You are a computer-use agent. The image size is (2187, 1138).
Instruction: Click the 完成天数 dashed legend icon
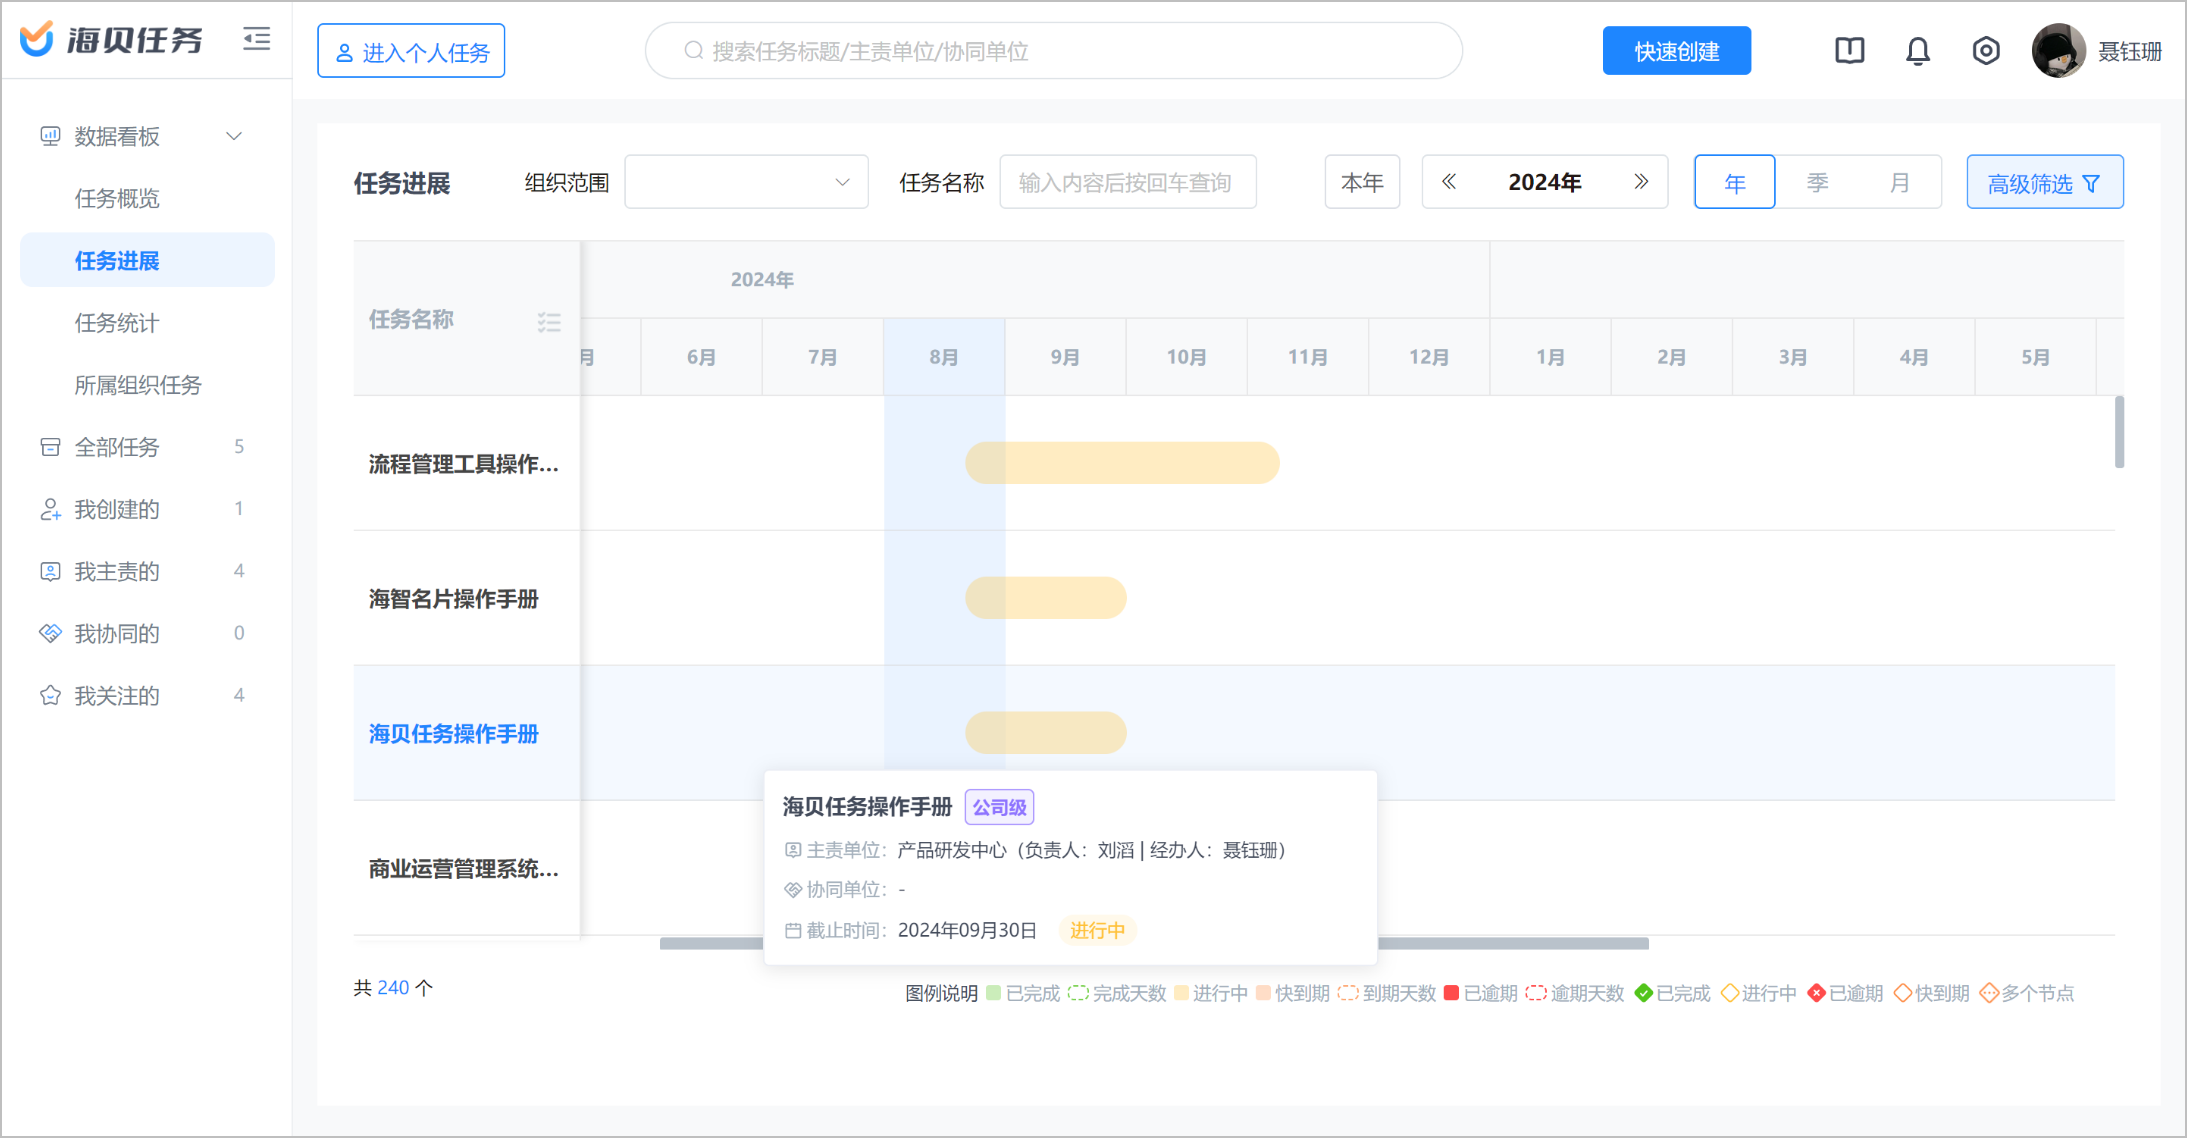1078,993
